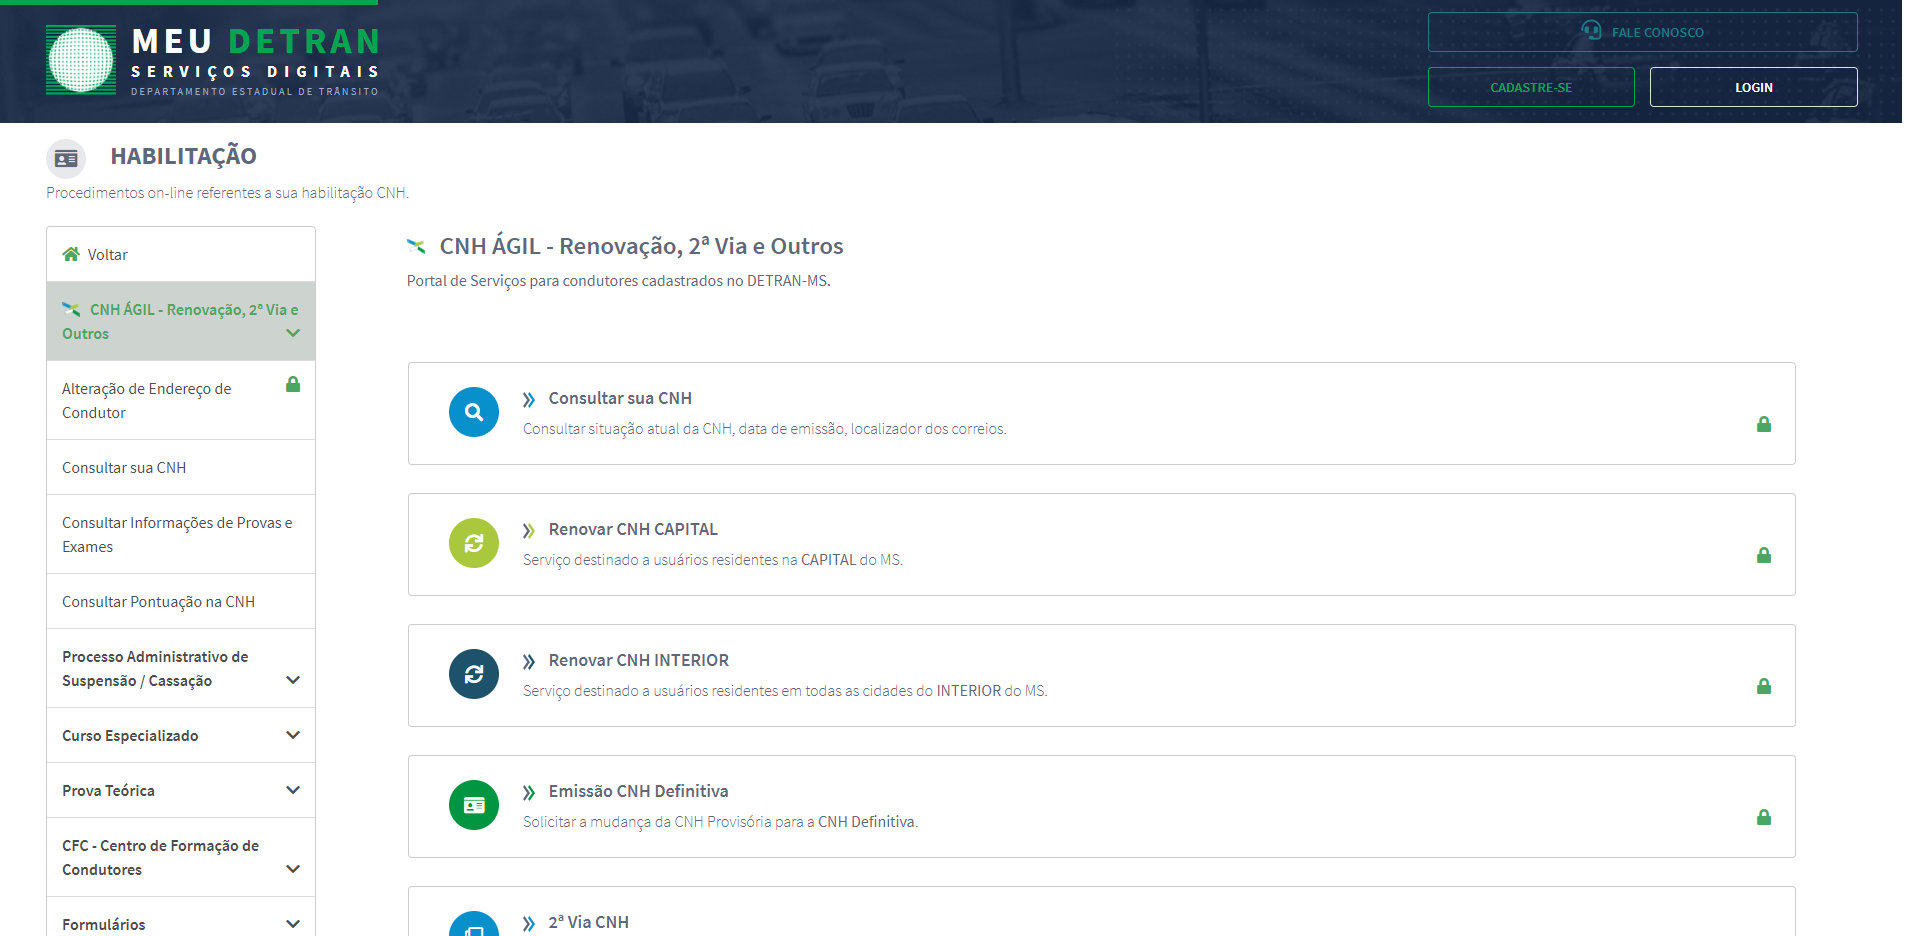Click the bird icon next to main heading
Screen dimensions: 1914x936
[416, 246]
